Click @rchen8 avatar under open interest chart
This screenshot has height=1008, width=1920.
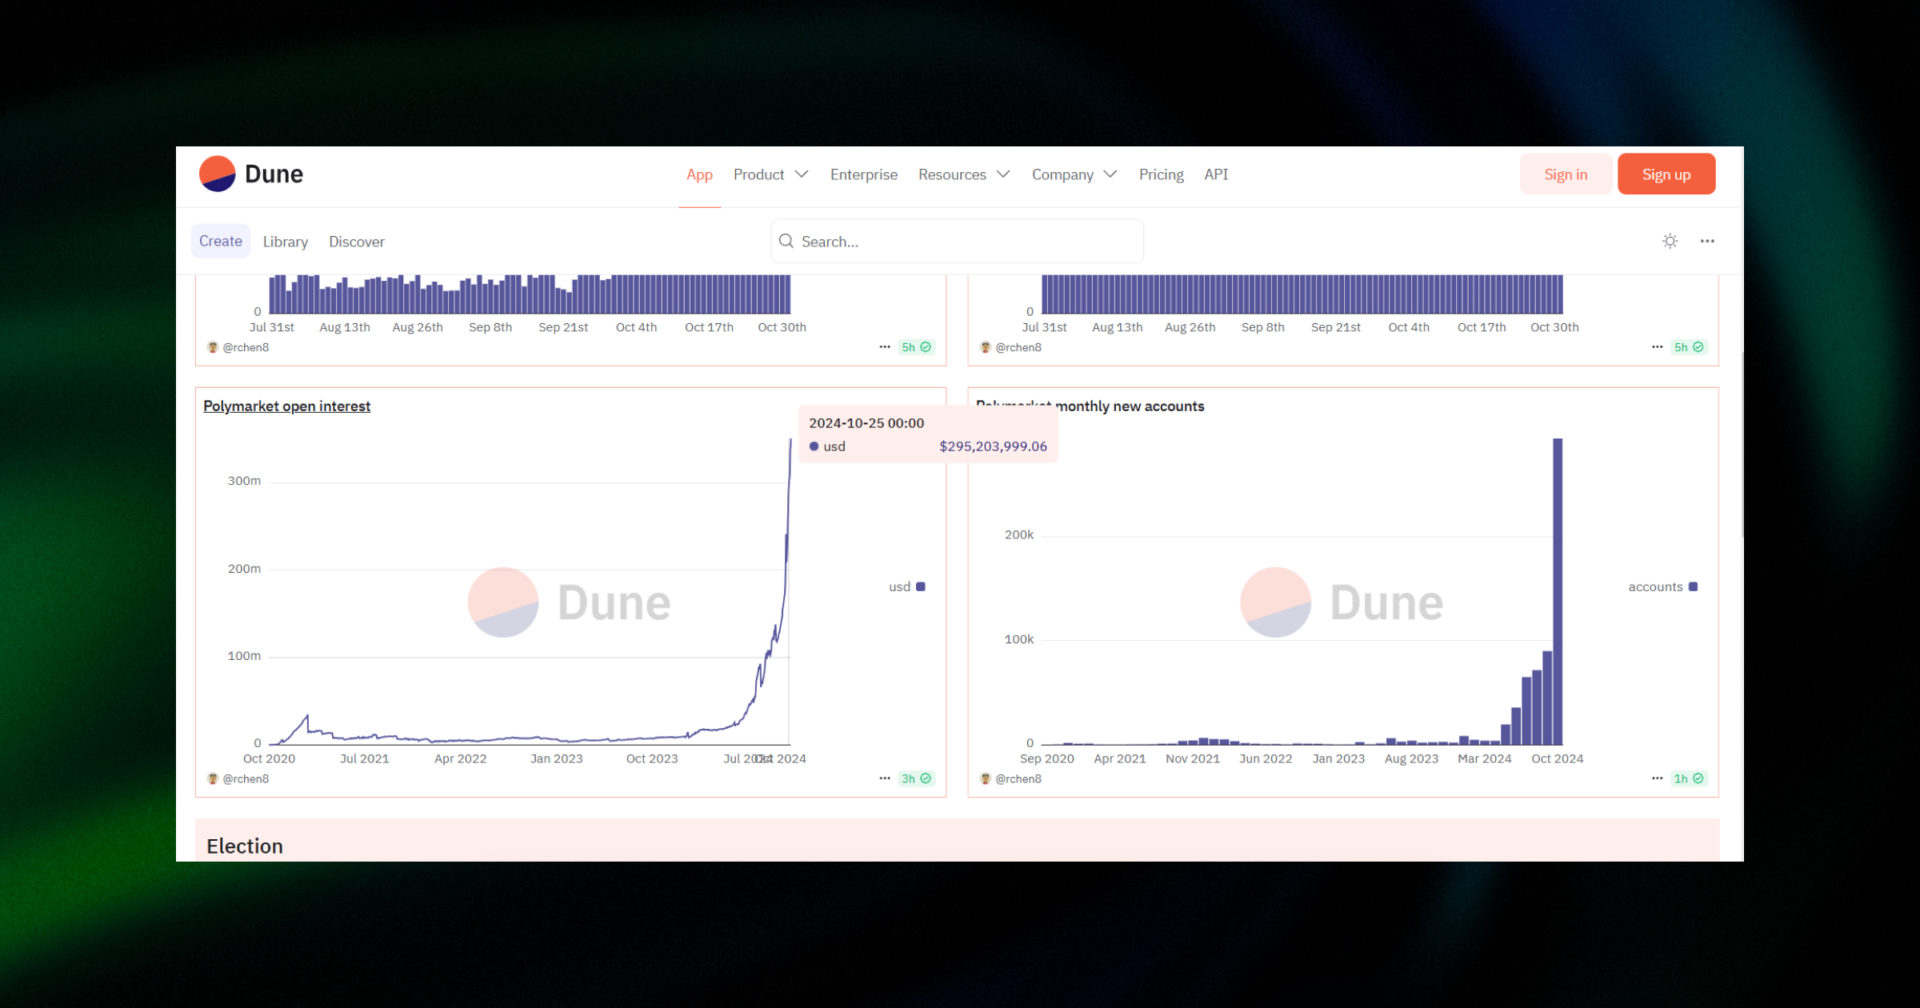(212, 778)
